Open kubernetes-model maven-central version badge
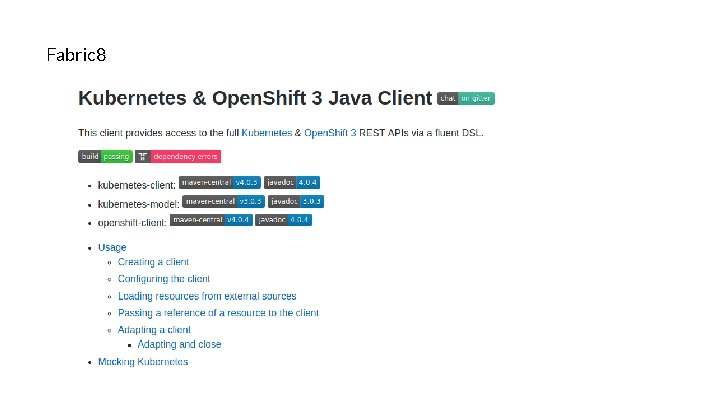720x405 pixels. (x=223, y=202)
